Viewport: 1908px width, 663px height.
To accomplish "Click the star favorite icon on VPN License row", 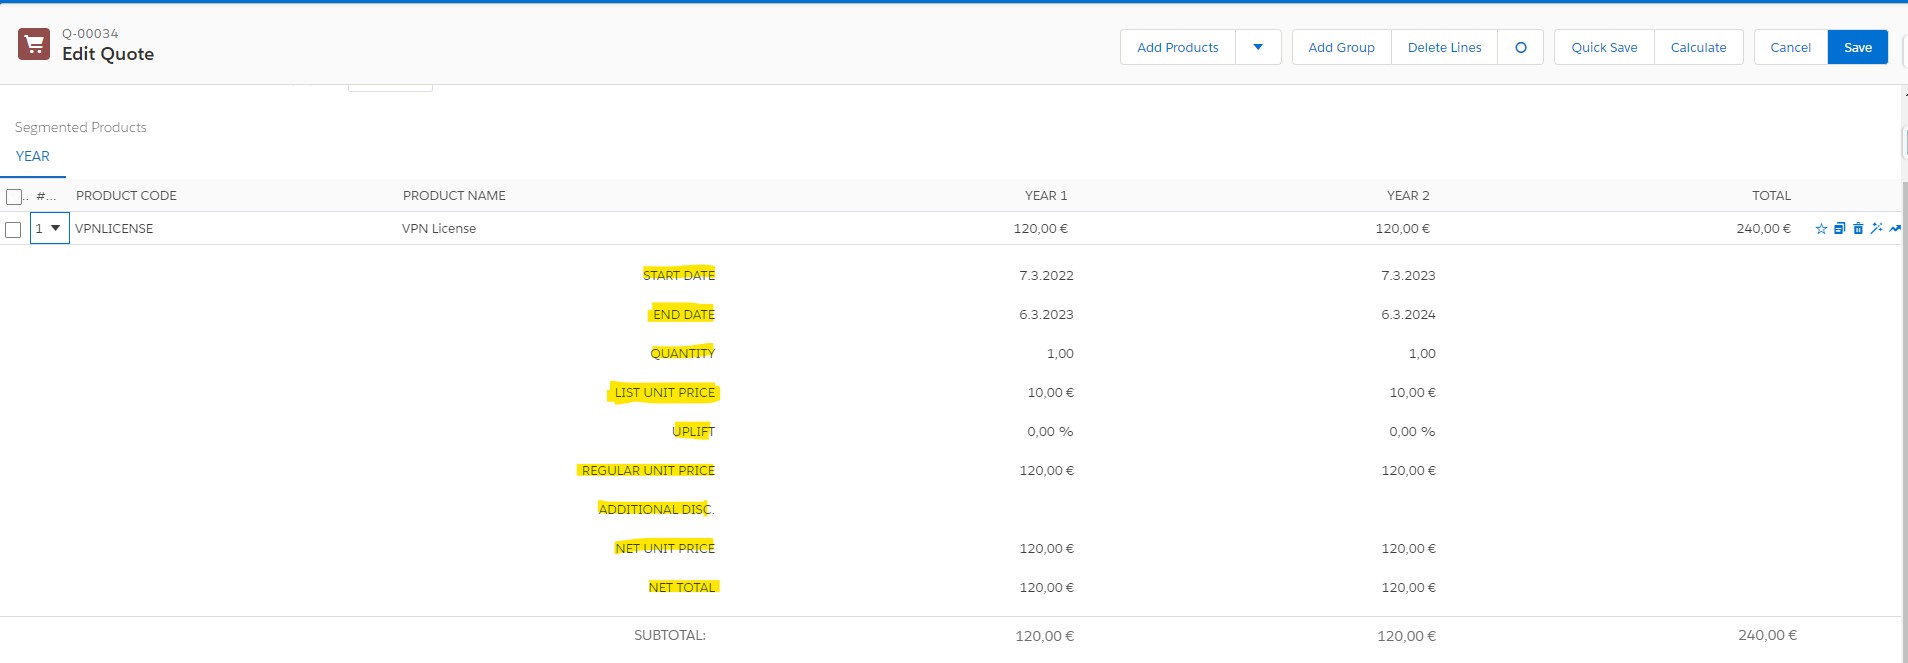I will click(x=1821, y=229).
